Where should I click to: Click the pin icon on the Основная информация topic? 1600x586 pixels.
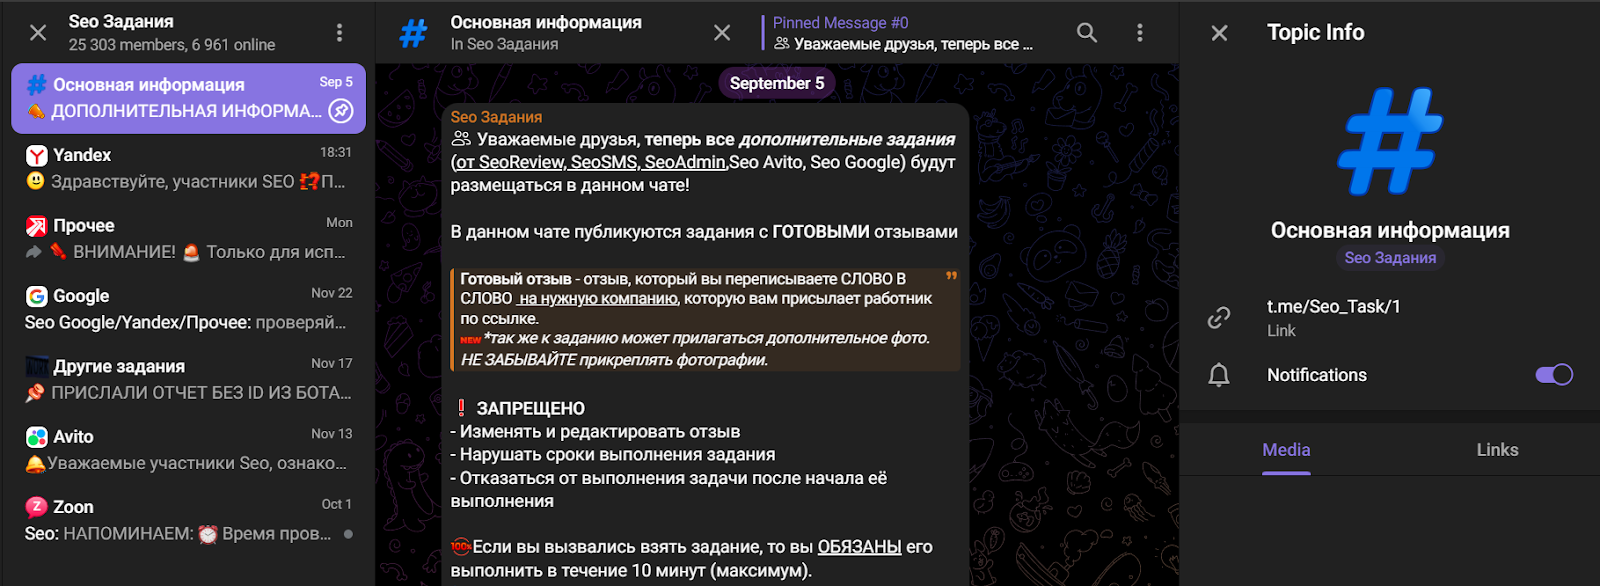(342, 111)
